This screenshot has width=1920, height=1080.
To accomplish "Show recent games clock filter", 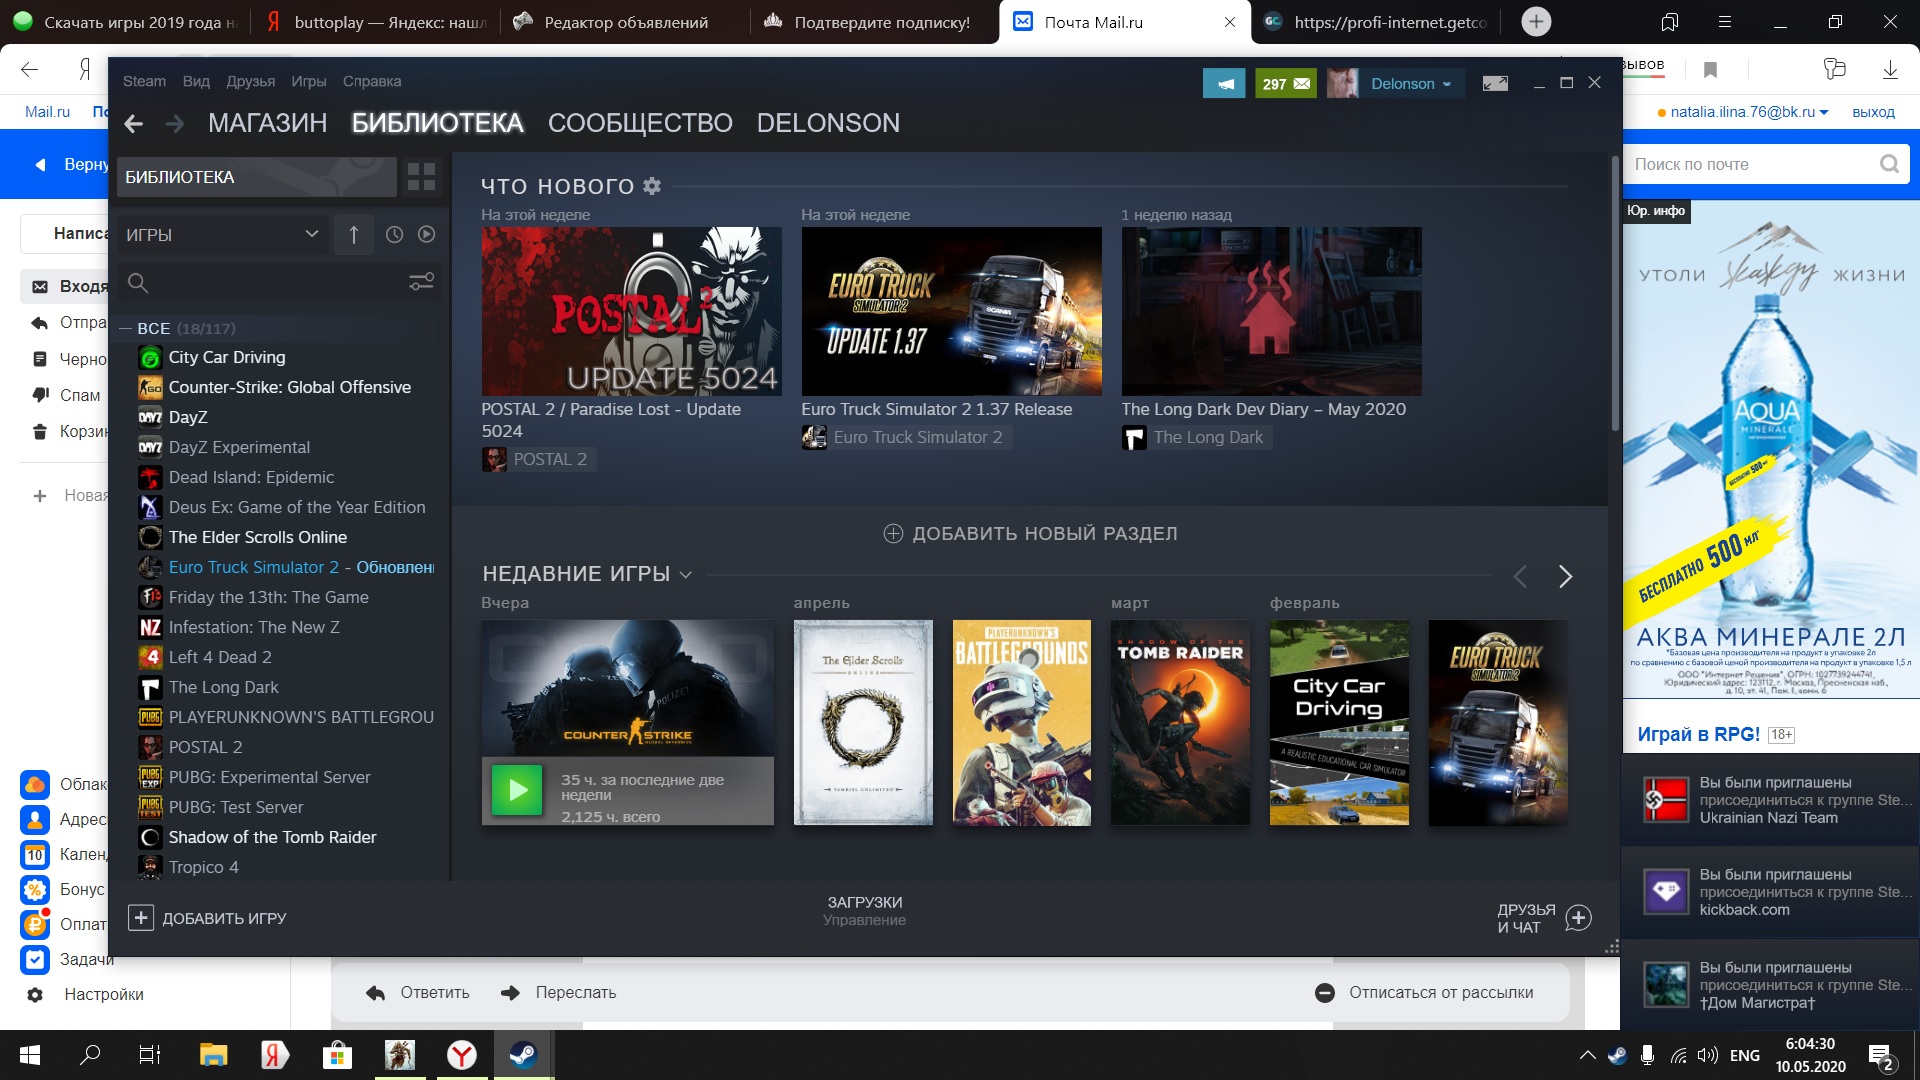I will point(395,234).
